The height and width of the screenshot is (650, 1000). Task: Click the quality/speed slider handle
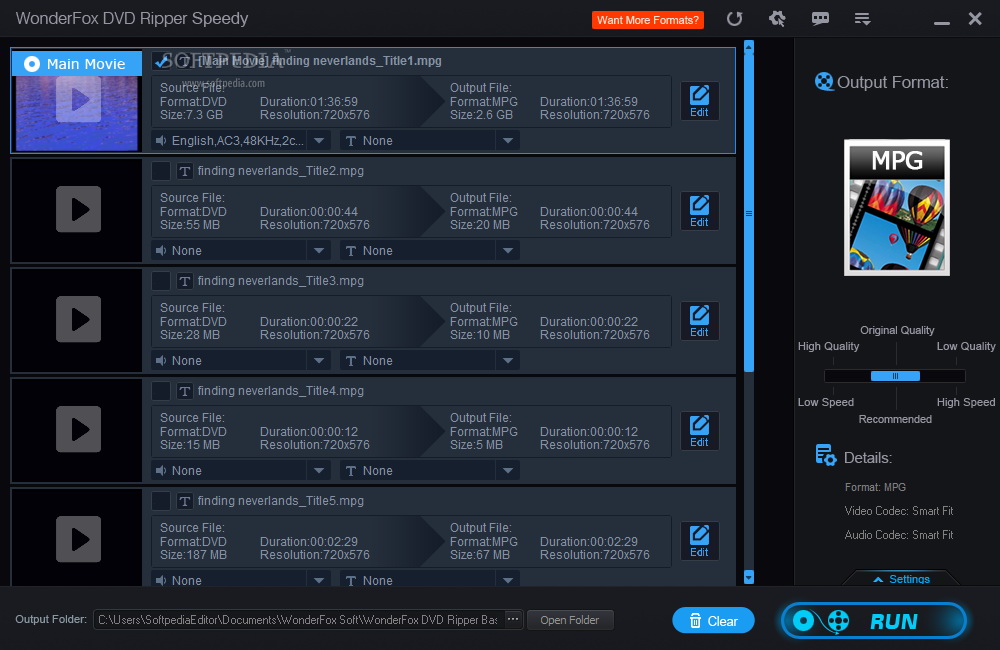pyautogui.click(x=895, y=376)
